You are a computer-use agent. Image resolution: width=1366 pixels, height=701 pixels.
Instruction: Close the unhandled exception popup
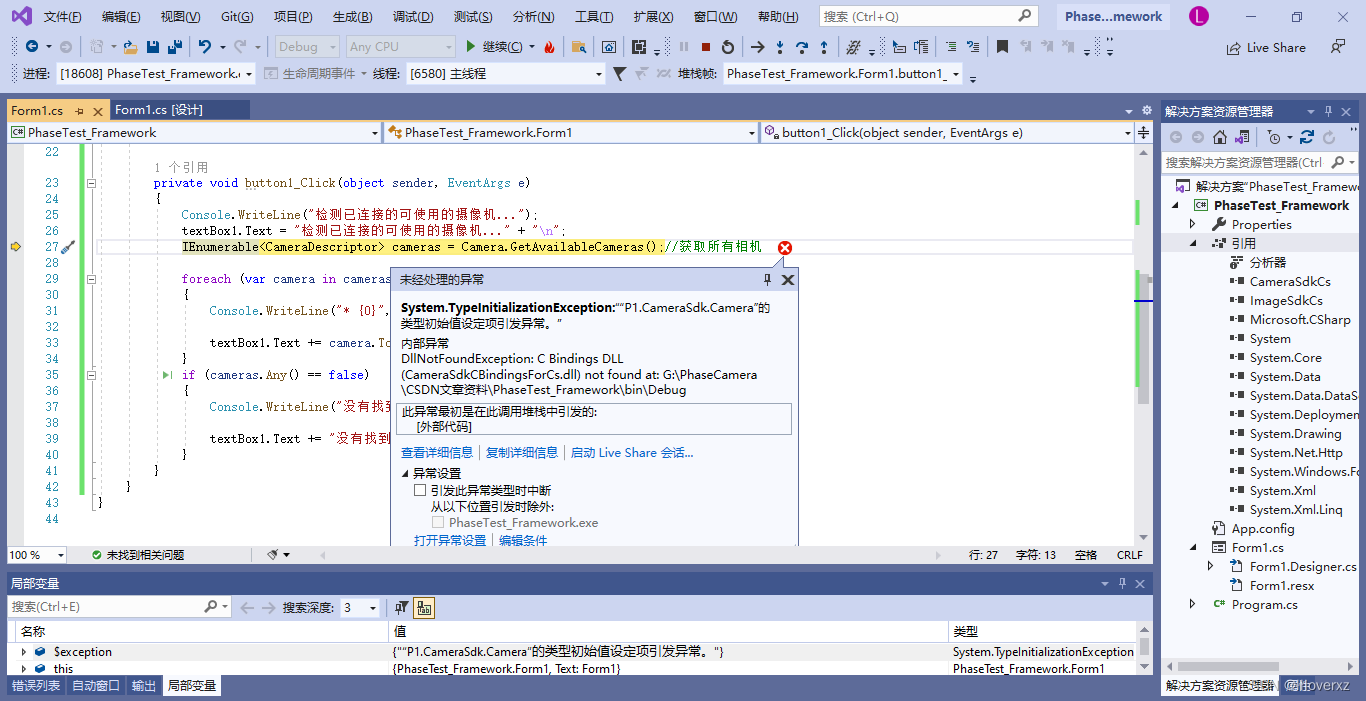pyautogui.click(x=787, y=280)
